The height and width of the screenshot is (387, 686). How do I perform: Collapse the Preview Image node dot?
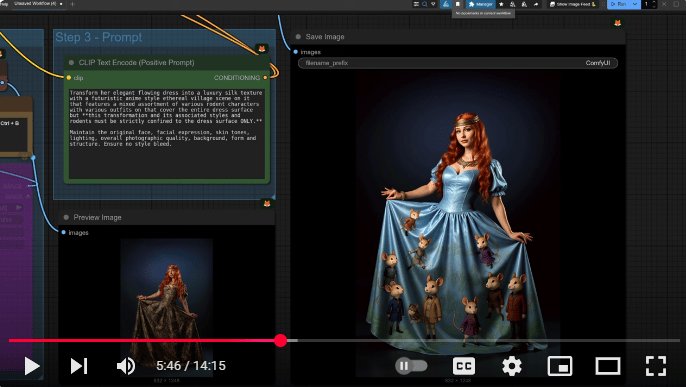pyautogui.click(x=66, y=217)
